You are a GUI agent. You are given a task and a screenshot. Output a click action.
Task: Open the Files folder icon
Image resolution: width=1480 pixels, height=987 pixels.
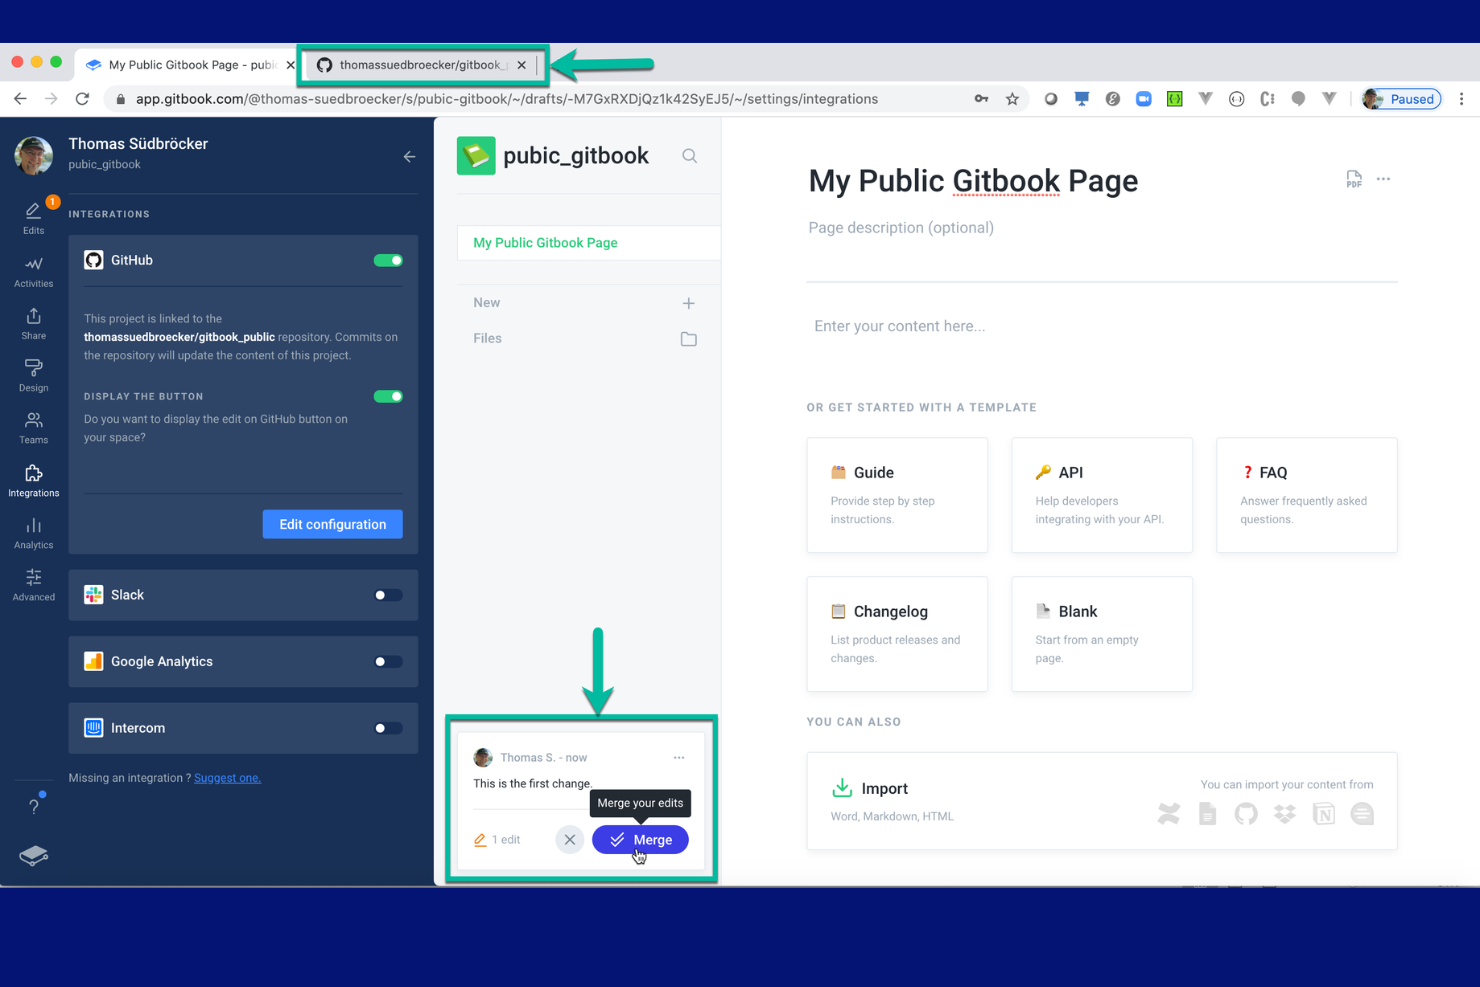688,339
